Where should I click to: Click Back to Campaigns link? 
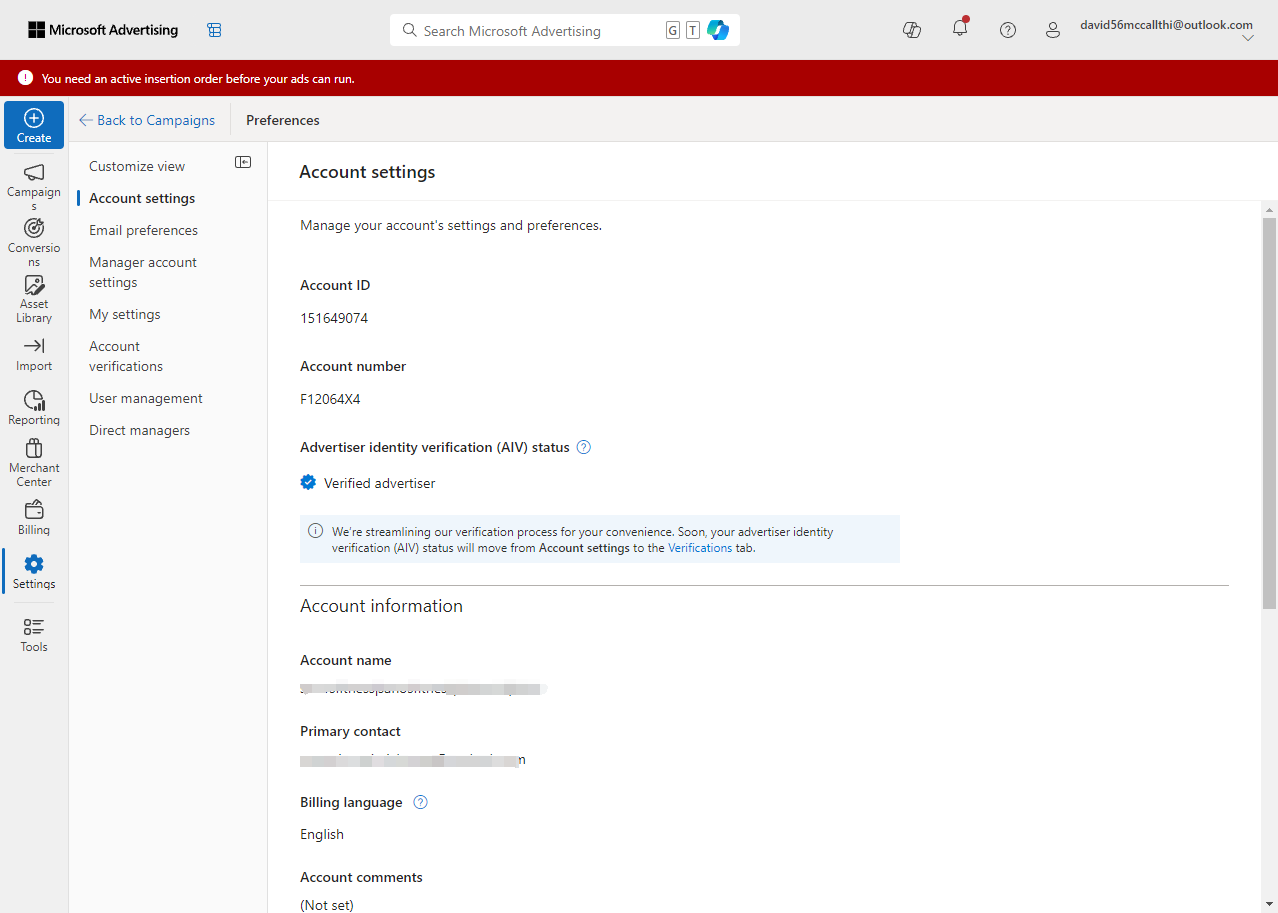pyautogui.click(x=147, y=120)
